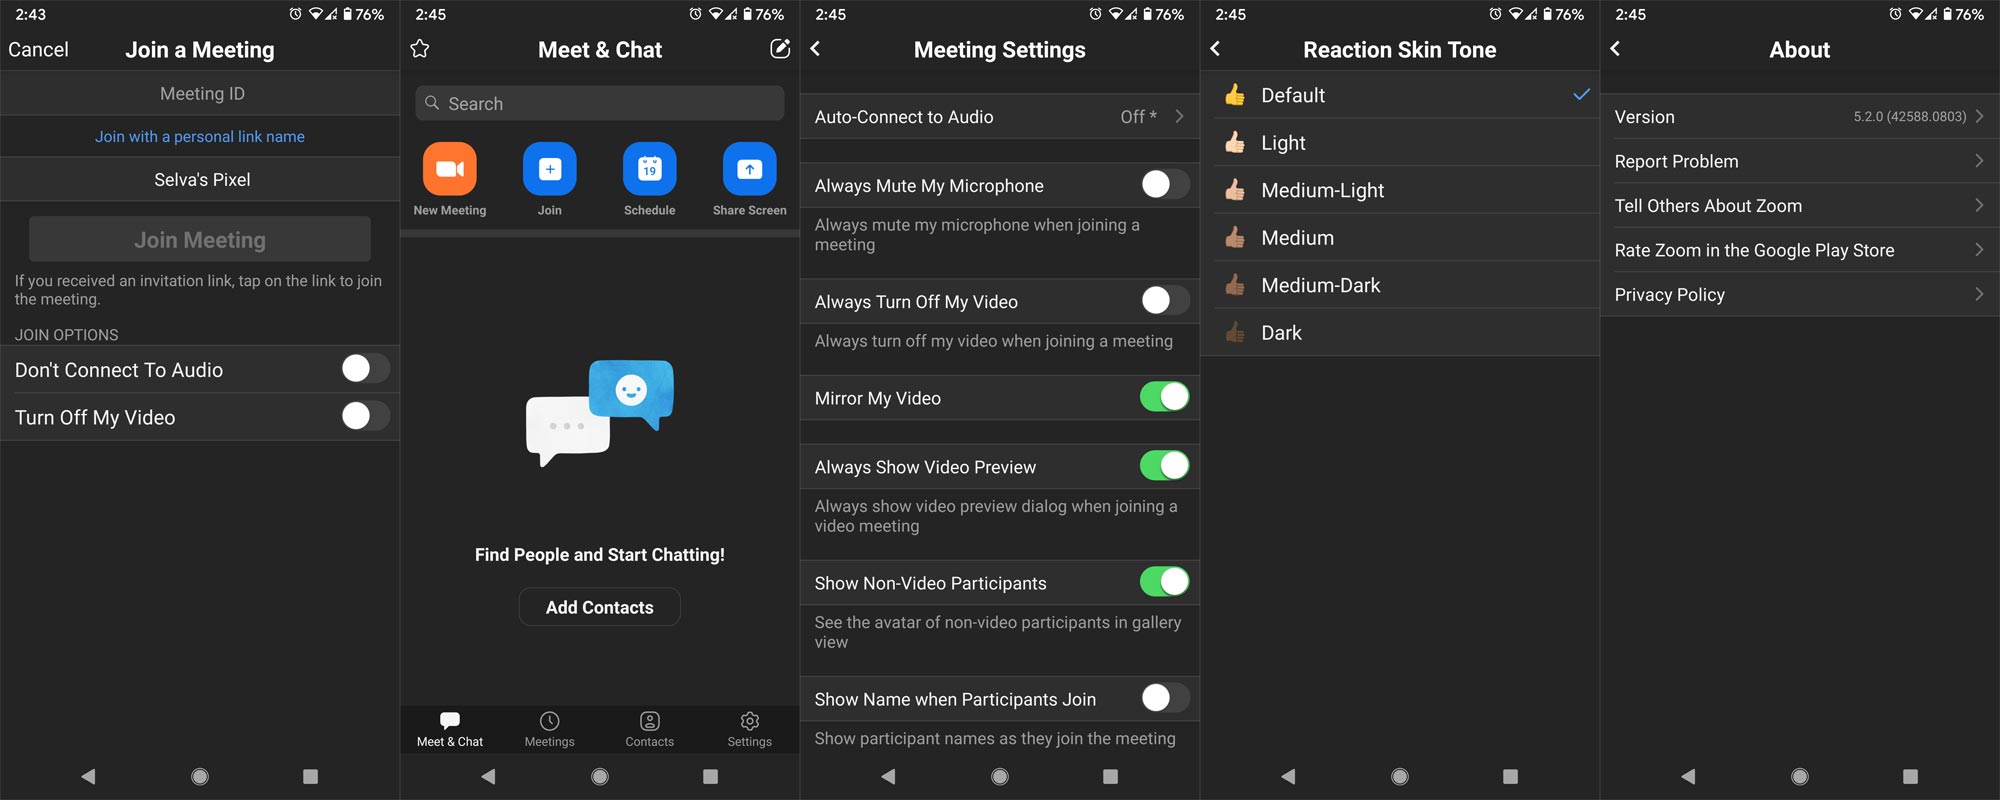Go back from About screen
This screenshot has height=800, width=2000.
coord(1616,49)
